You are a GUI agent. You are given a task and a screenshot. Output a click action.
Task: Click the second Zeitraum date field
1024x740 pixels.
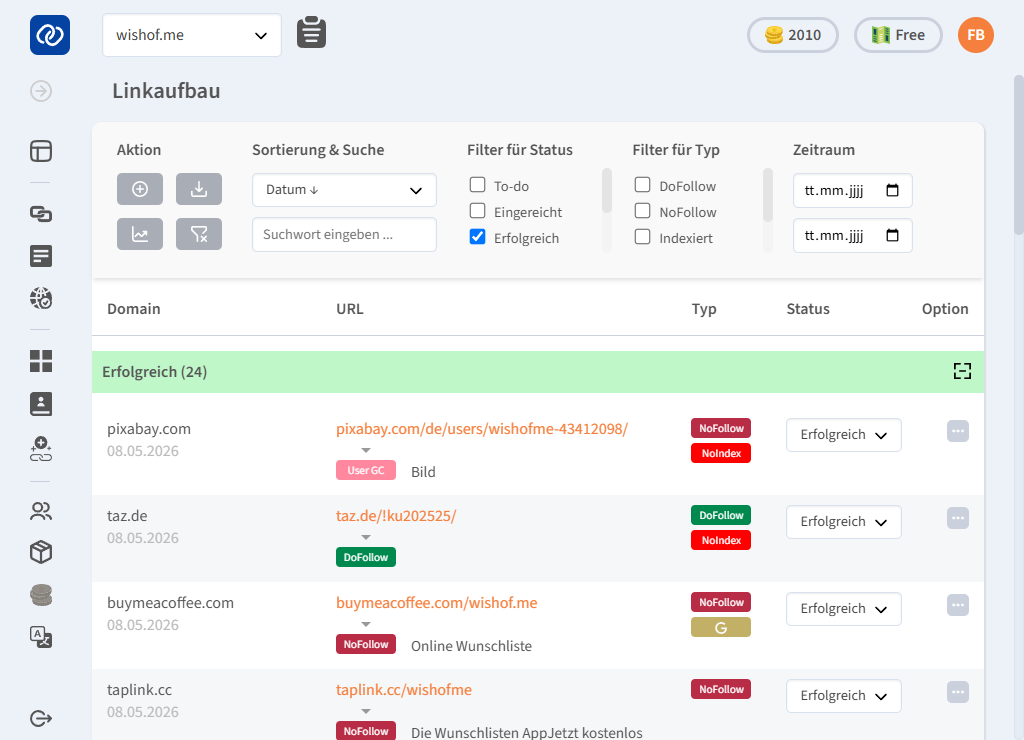(852, 235)
